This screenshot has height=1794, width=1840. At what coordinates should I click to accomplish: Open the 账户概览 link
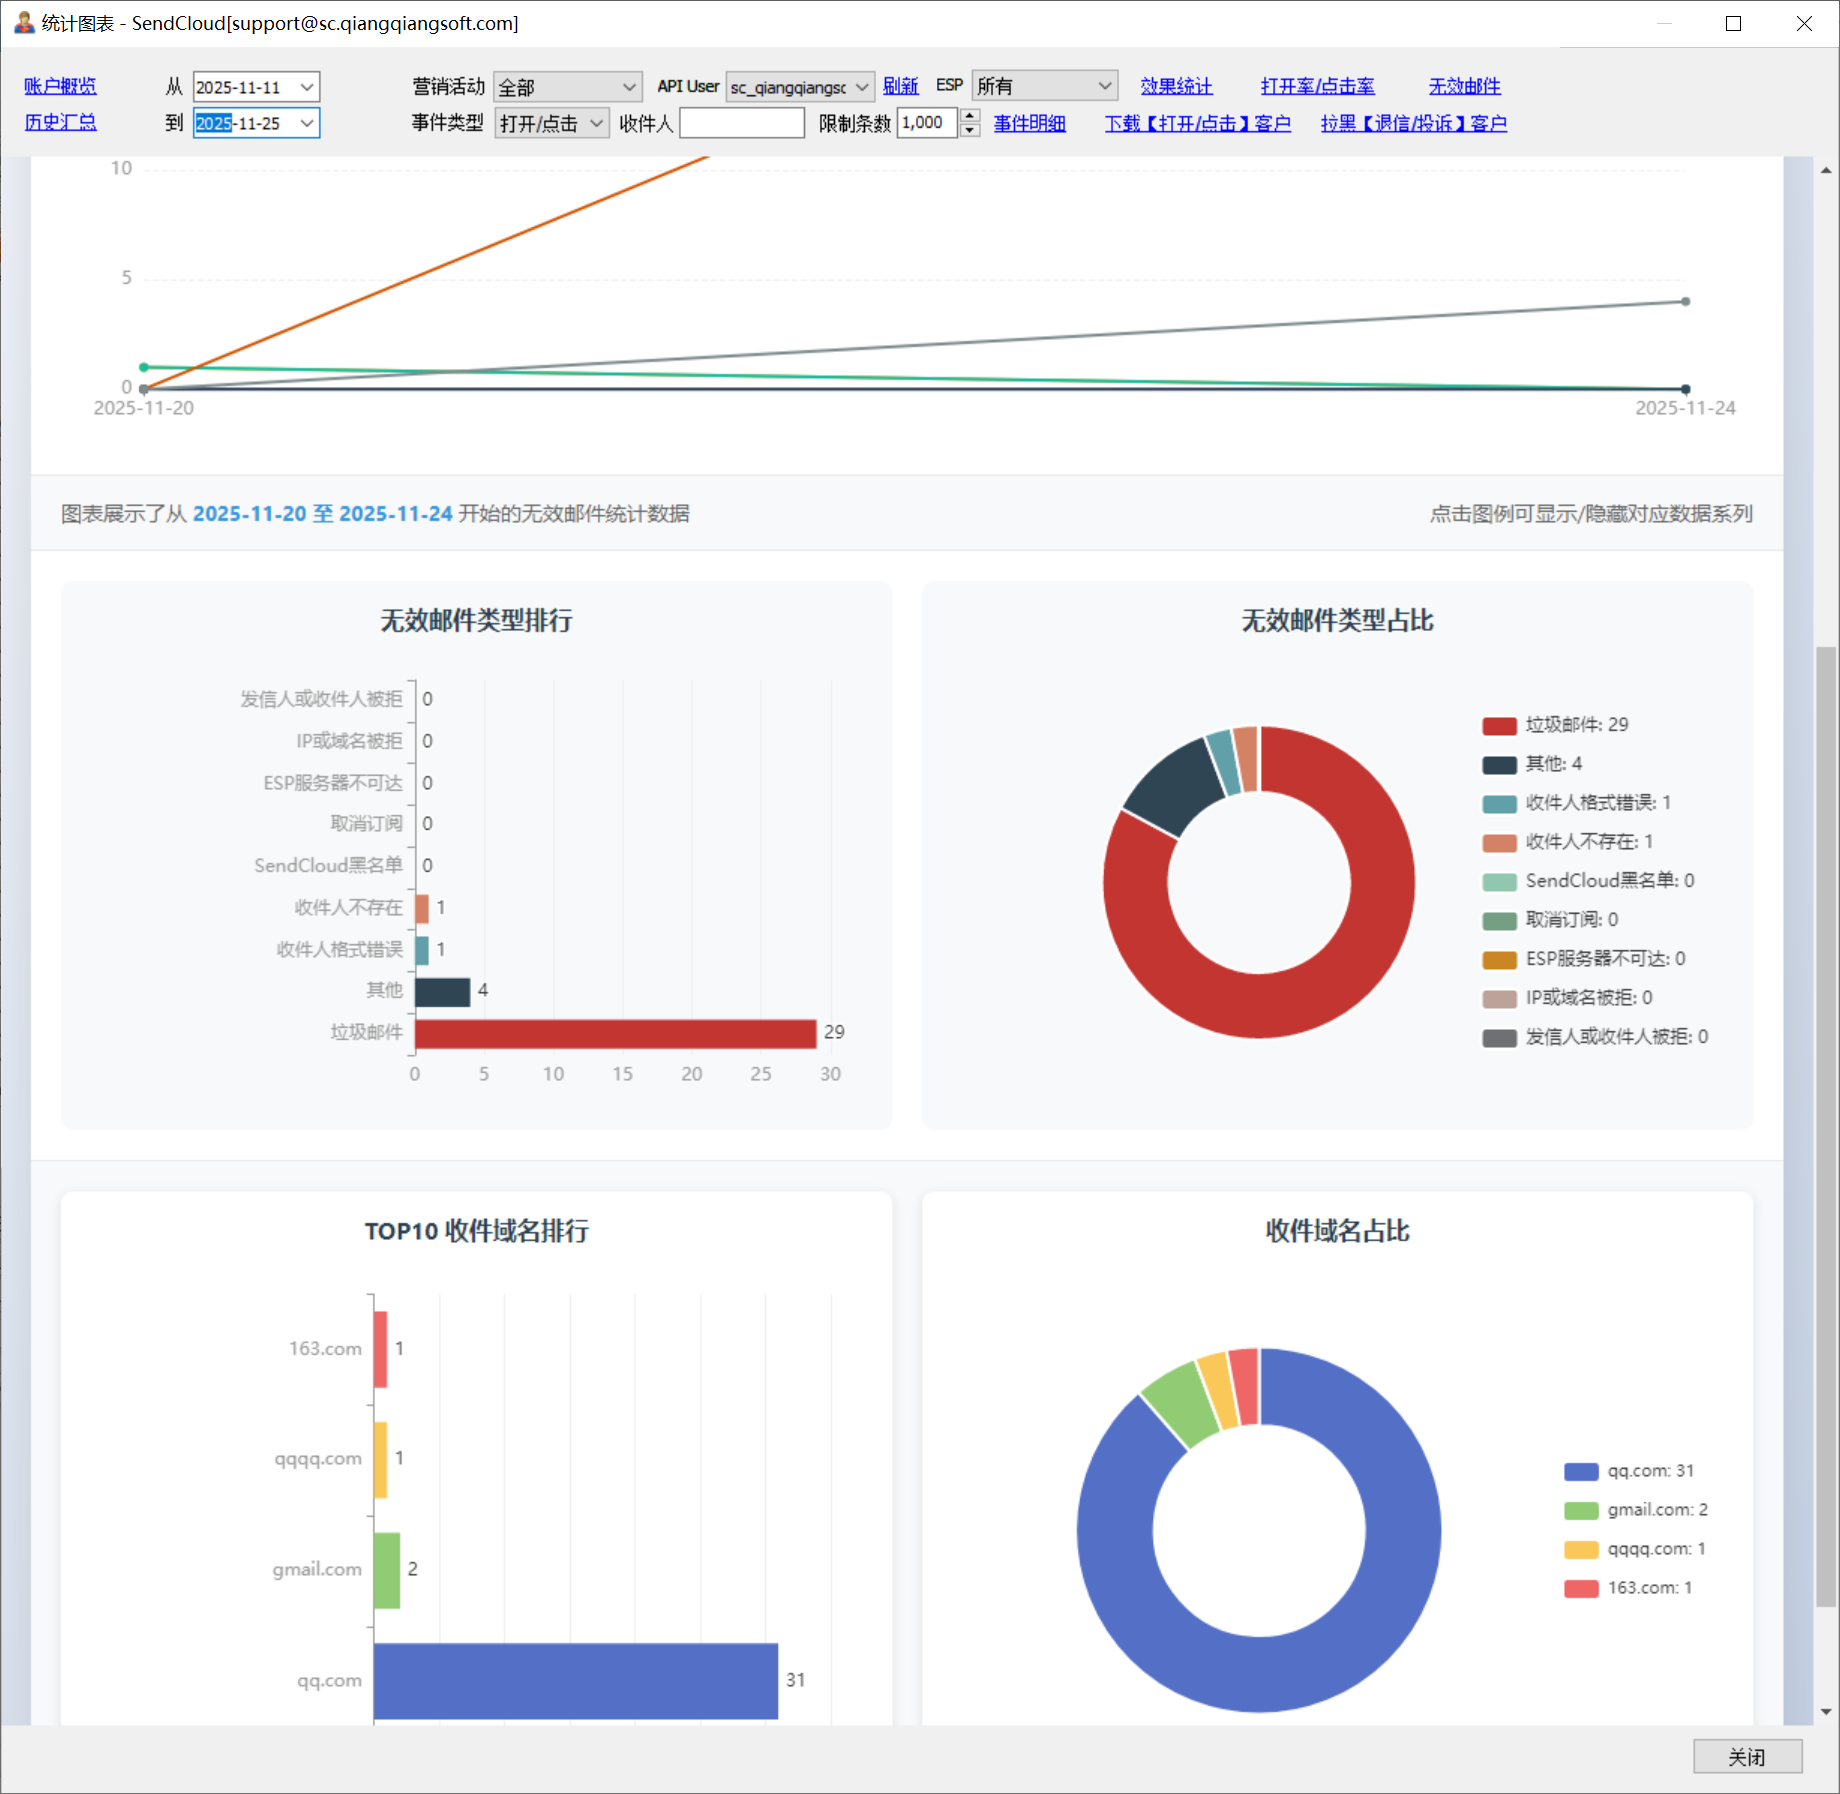click(x=60, y=86)
